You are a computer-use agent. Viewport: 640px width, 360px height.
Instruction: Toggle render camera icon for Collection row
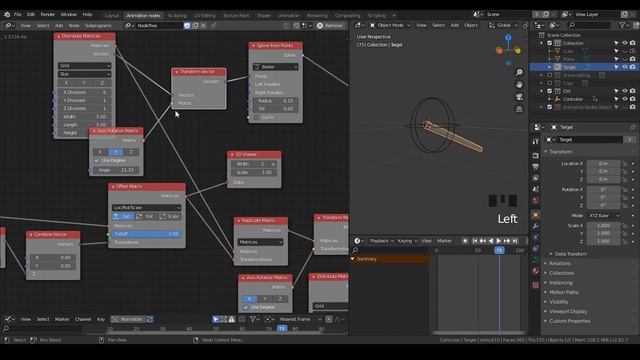tap(632, 43)
